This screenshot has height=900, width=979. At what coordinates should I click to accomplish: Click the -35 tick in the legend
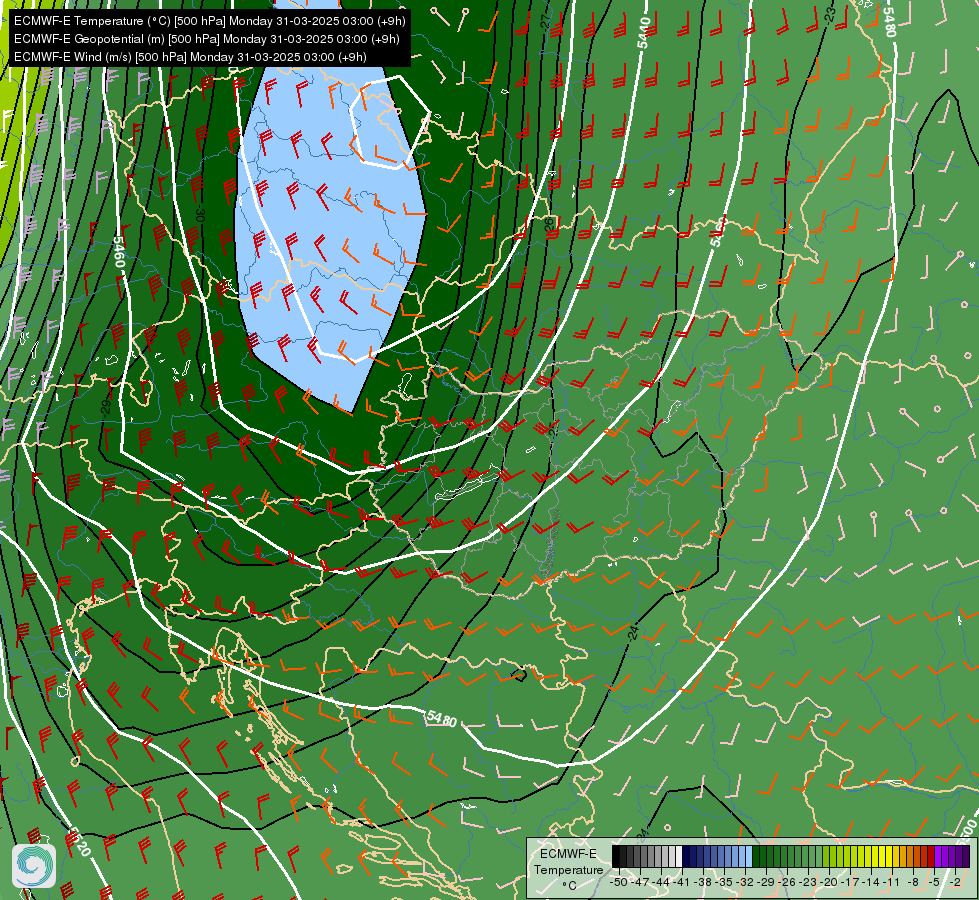coord(724,882)
